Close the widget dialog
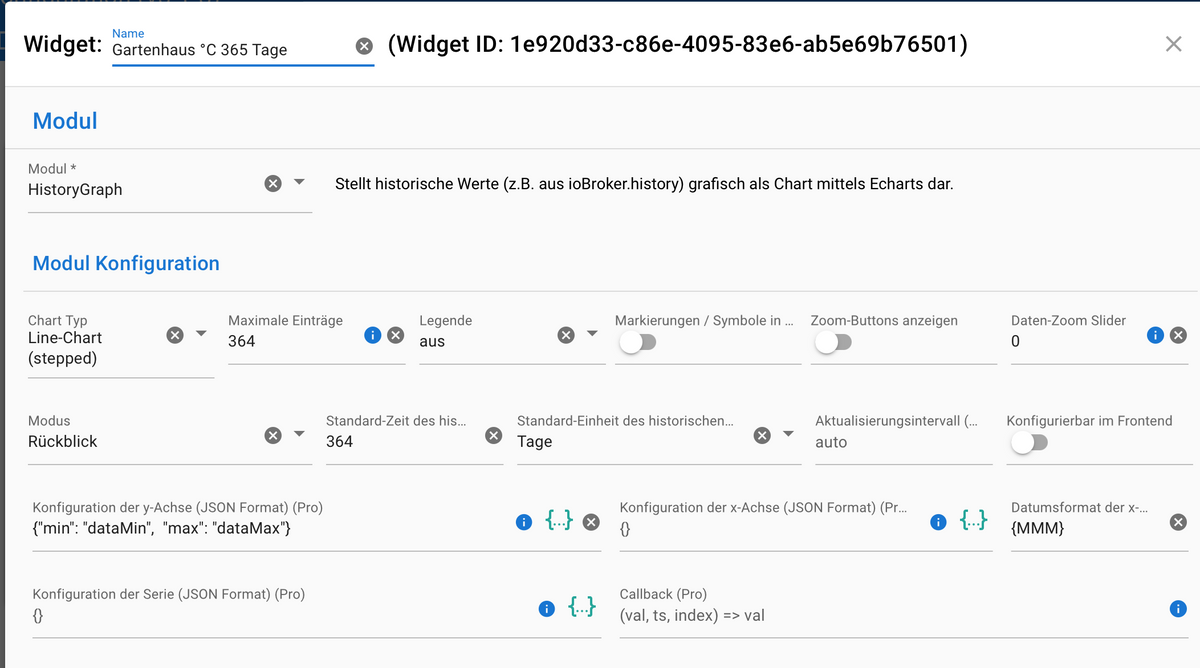1200x668 pixels. 1173,44
